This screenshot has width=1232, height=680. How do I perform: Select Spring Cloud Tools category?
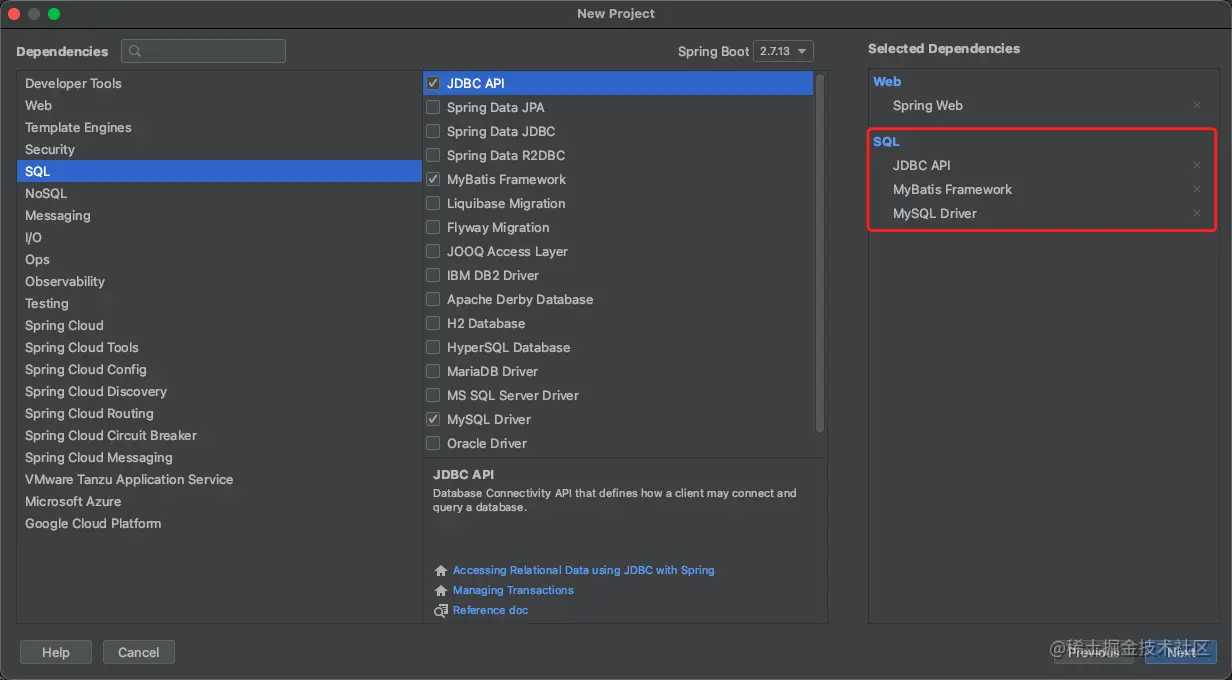pyautogui.click(x=219, y=347)
